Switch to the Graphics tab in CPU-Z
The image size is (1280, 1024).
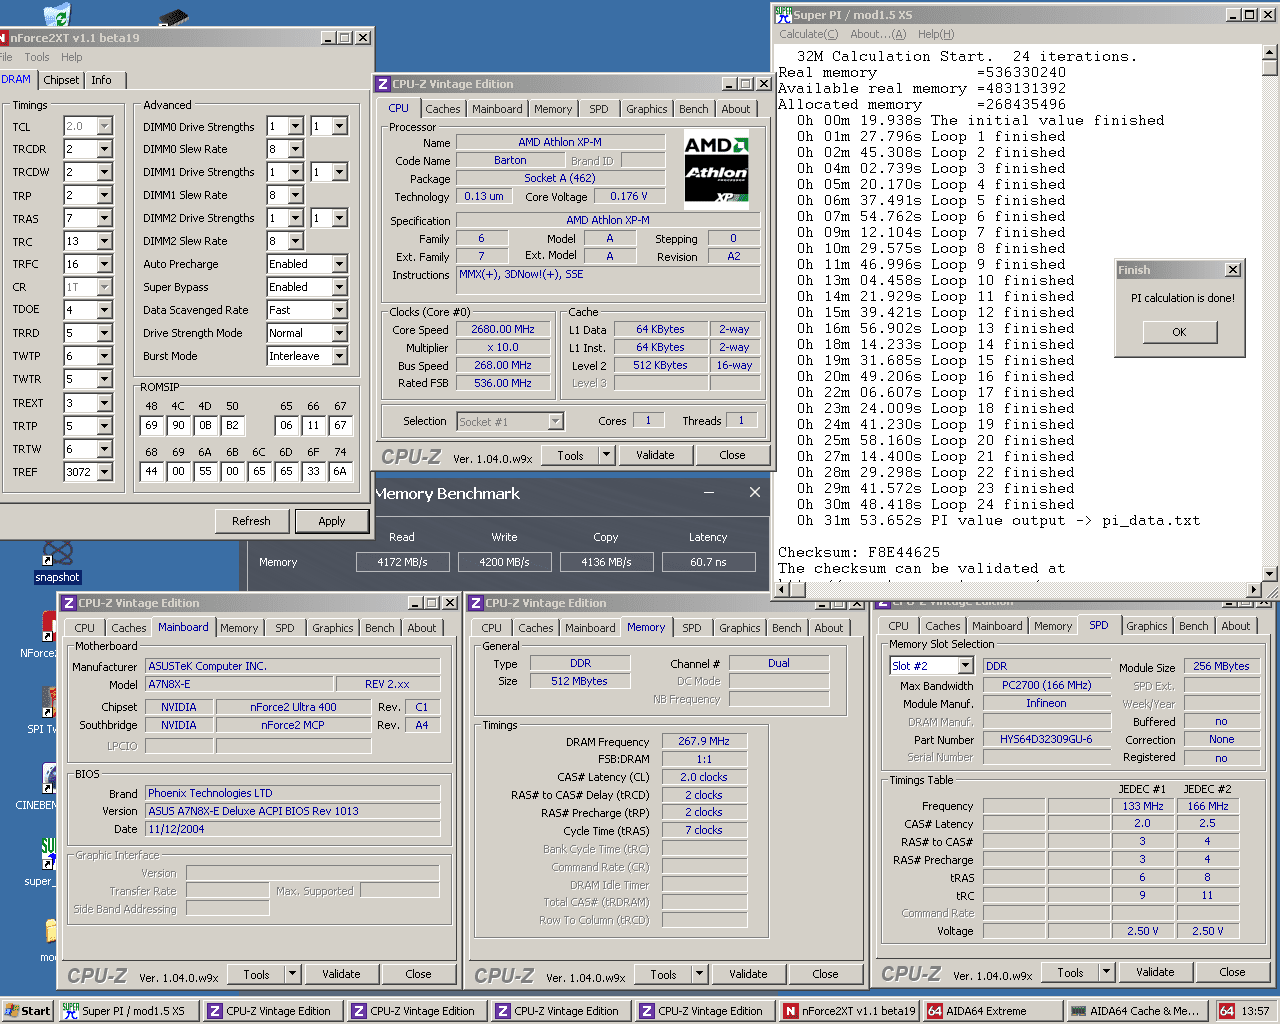pos(646,108)
